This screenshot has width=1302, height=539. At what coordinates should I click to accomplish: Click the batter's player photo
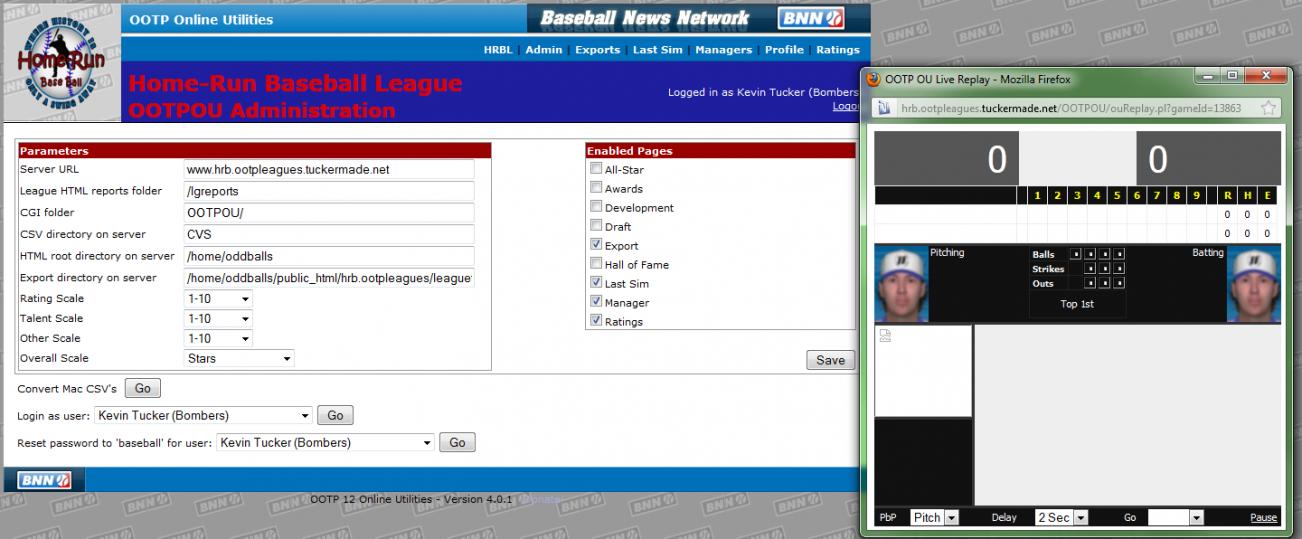(x=1253, y=284)
